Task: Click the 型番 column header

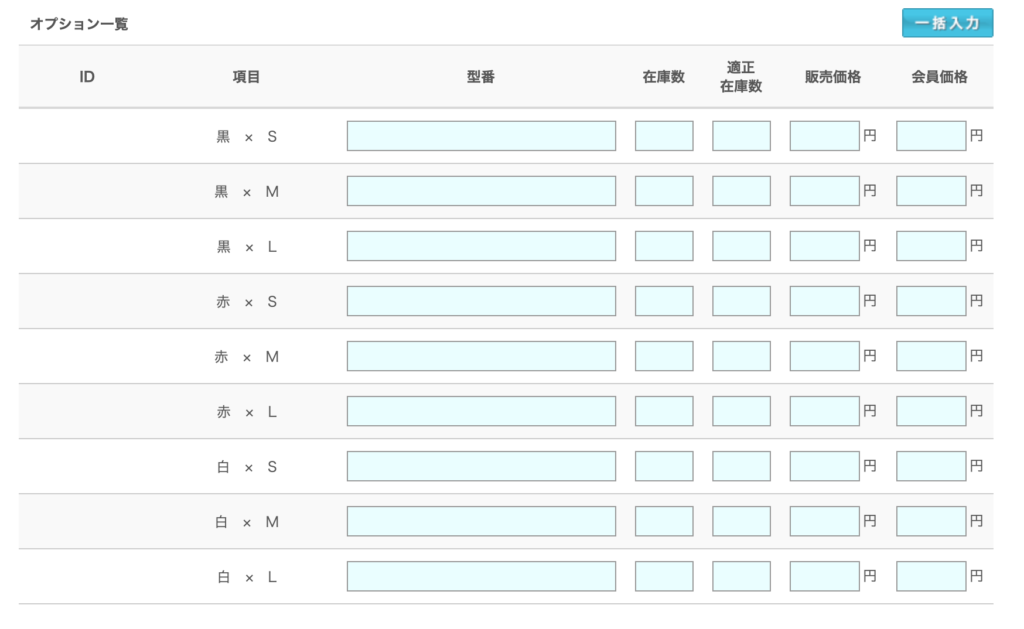Action: point(481,76)
